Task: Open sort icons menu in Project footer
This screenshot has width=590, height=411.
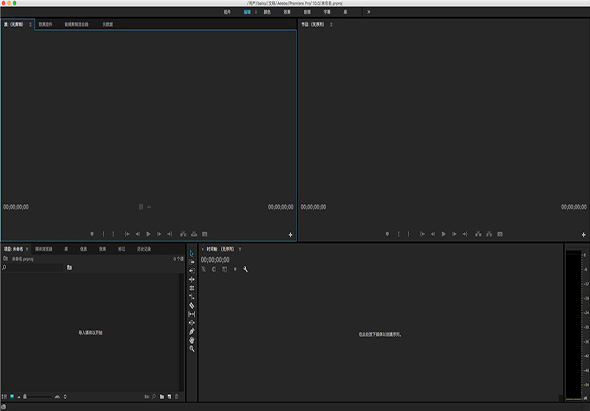Action: coord(65,397)
